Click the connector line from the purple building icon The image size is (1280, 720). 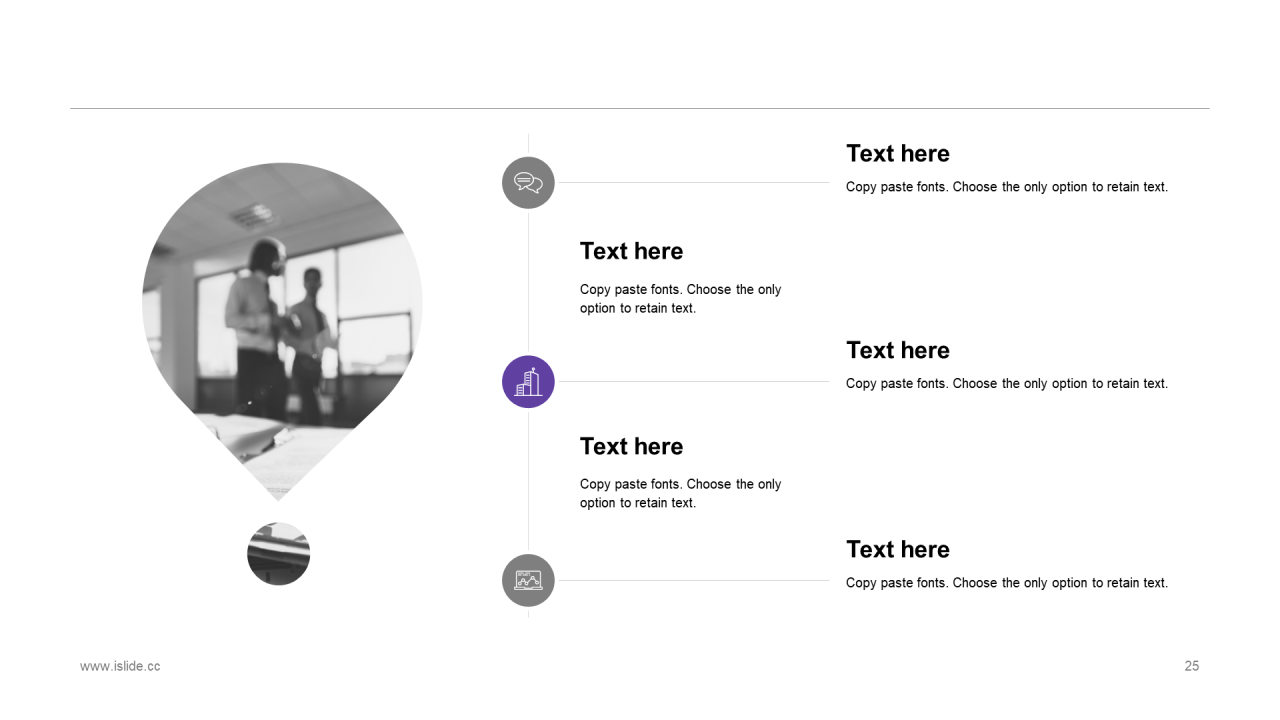pyautogui.click(x=693, y=381)
